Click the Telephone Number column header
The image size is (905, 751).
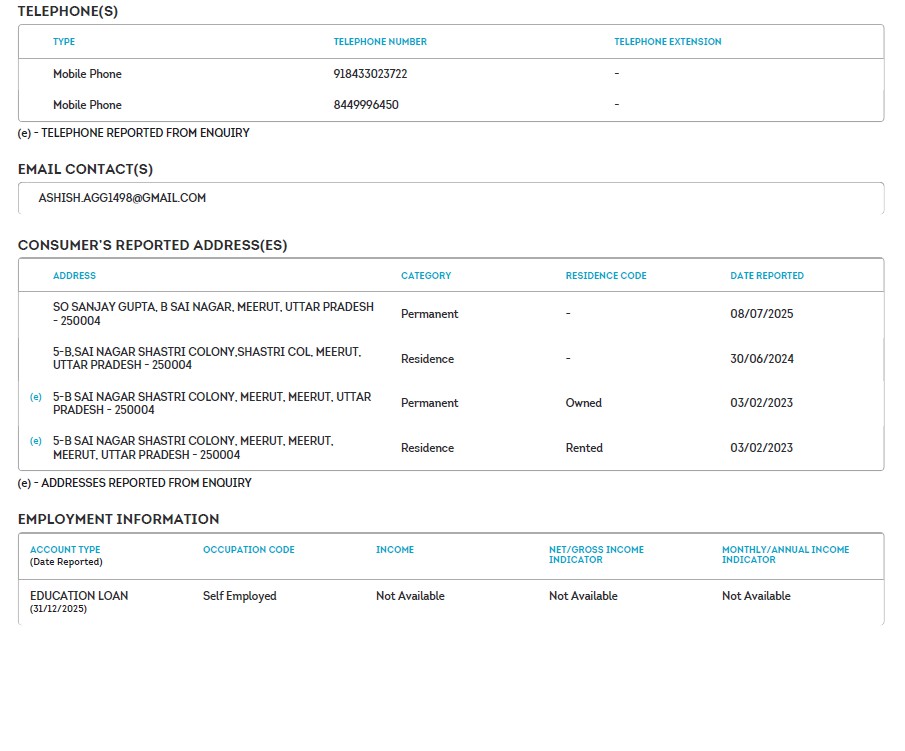(x=380, y=42)
